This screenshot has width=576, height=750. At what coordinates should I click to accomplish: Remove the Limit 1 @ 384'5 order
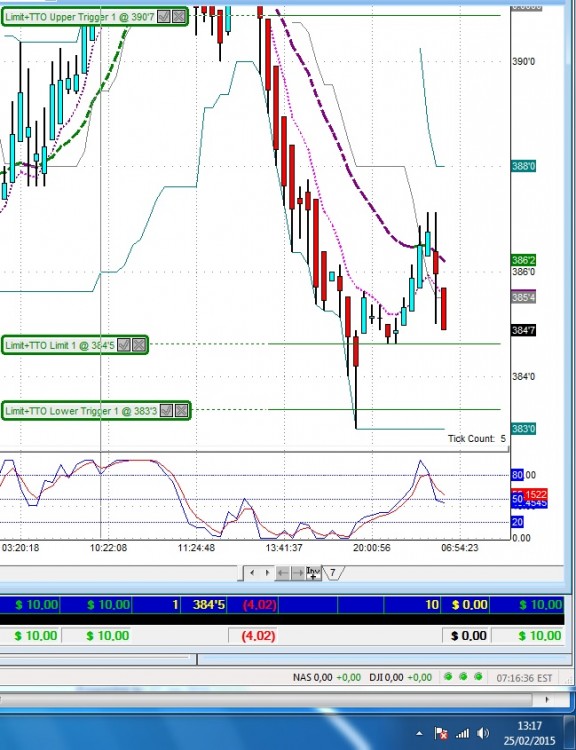[139, 345]
